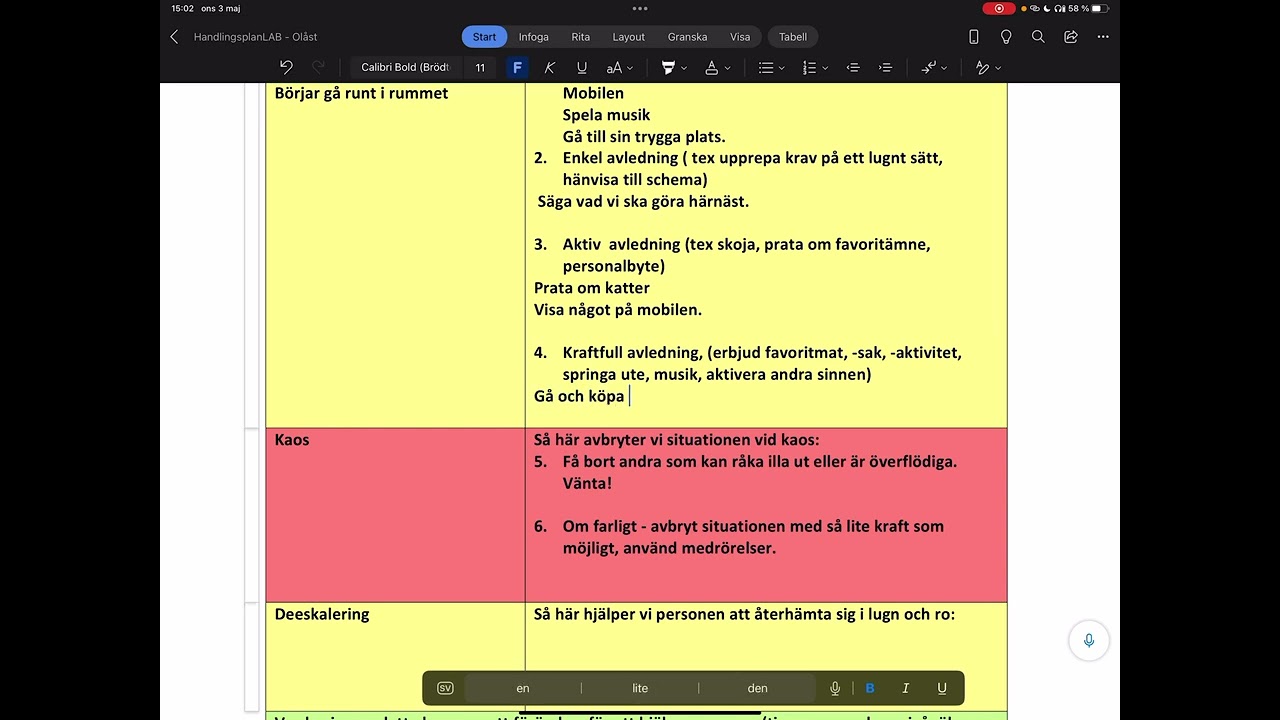Expand the highlight color chevron

(684, 68)
